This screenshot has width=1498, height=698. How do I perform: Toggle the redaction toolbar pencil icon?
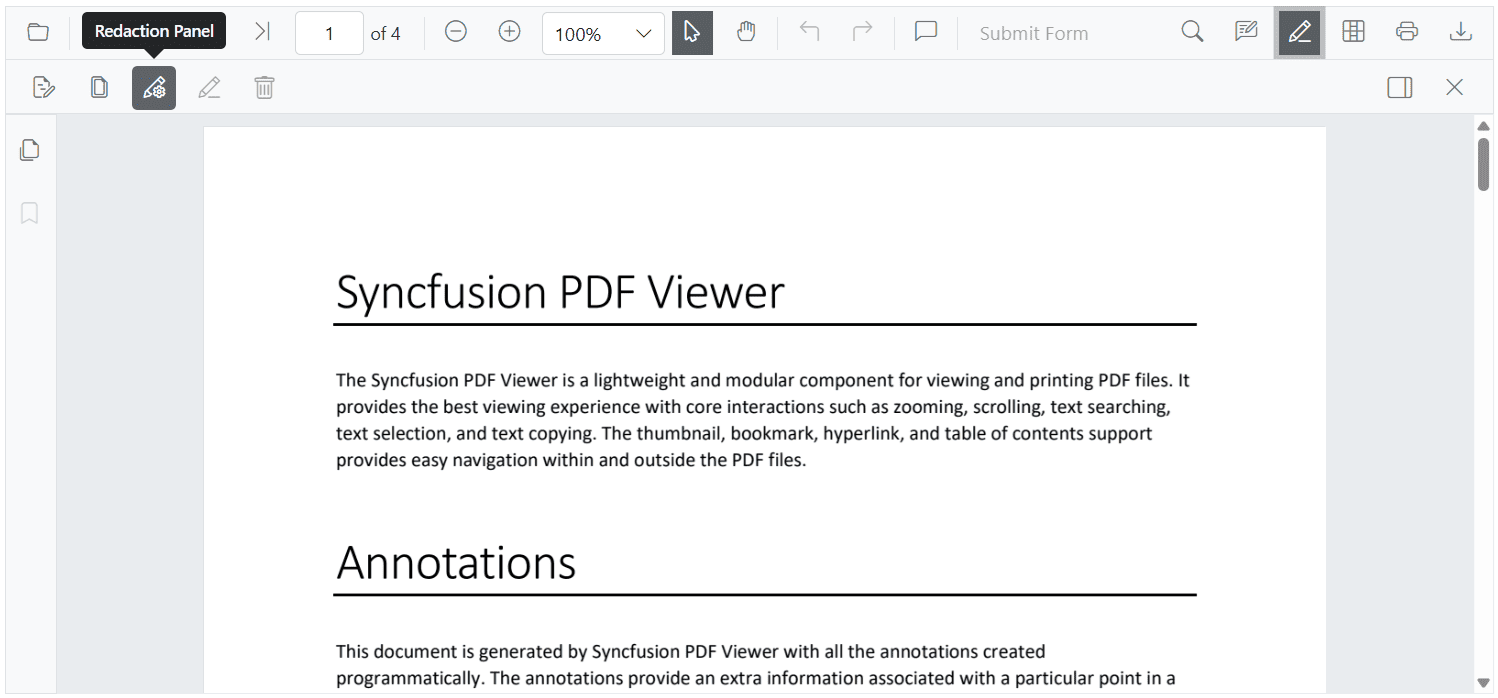(x=1299, y=33)
